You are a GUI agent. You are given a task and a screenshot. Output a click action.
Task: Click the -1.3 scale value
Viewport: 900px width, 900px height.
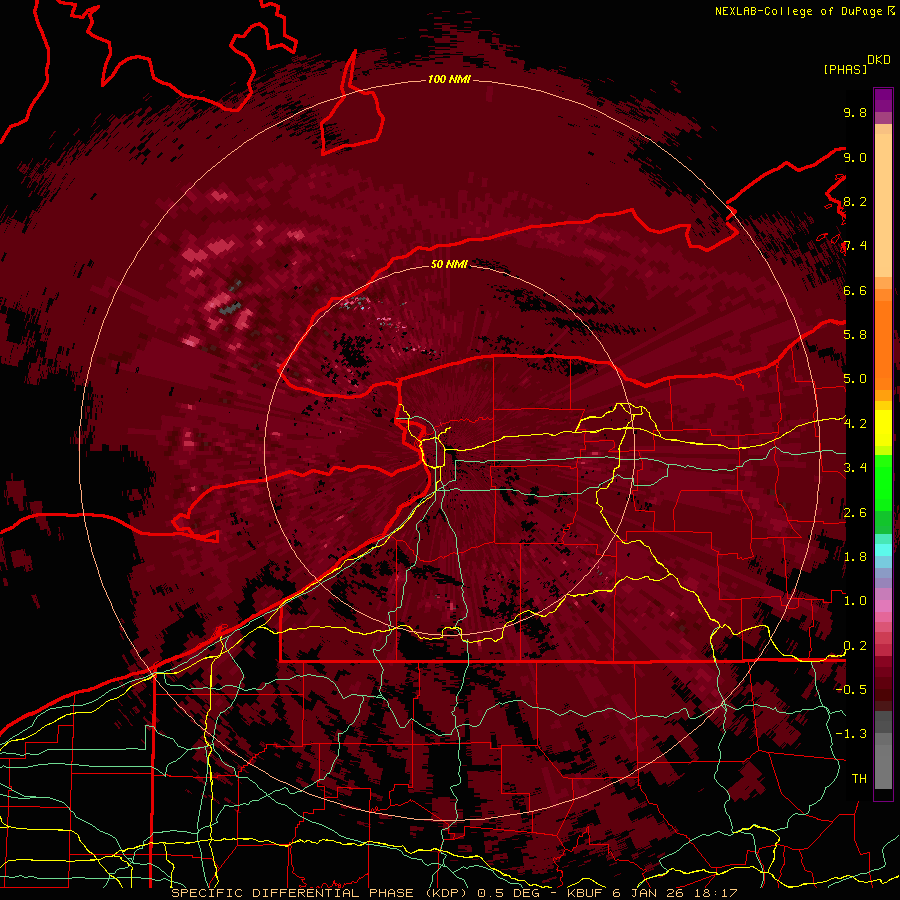[x=851, y=734]
